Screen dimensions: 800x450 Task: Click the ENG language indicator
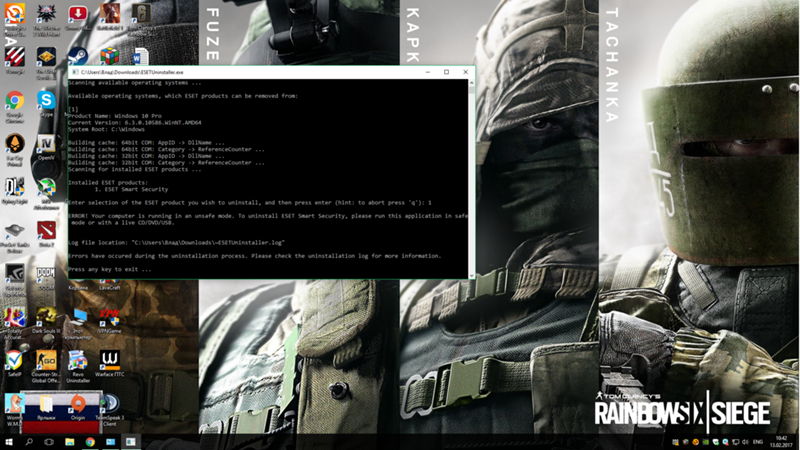click(758, 442)
